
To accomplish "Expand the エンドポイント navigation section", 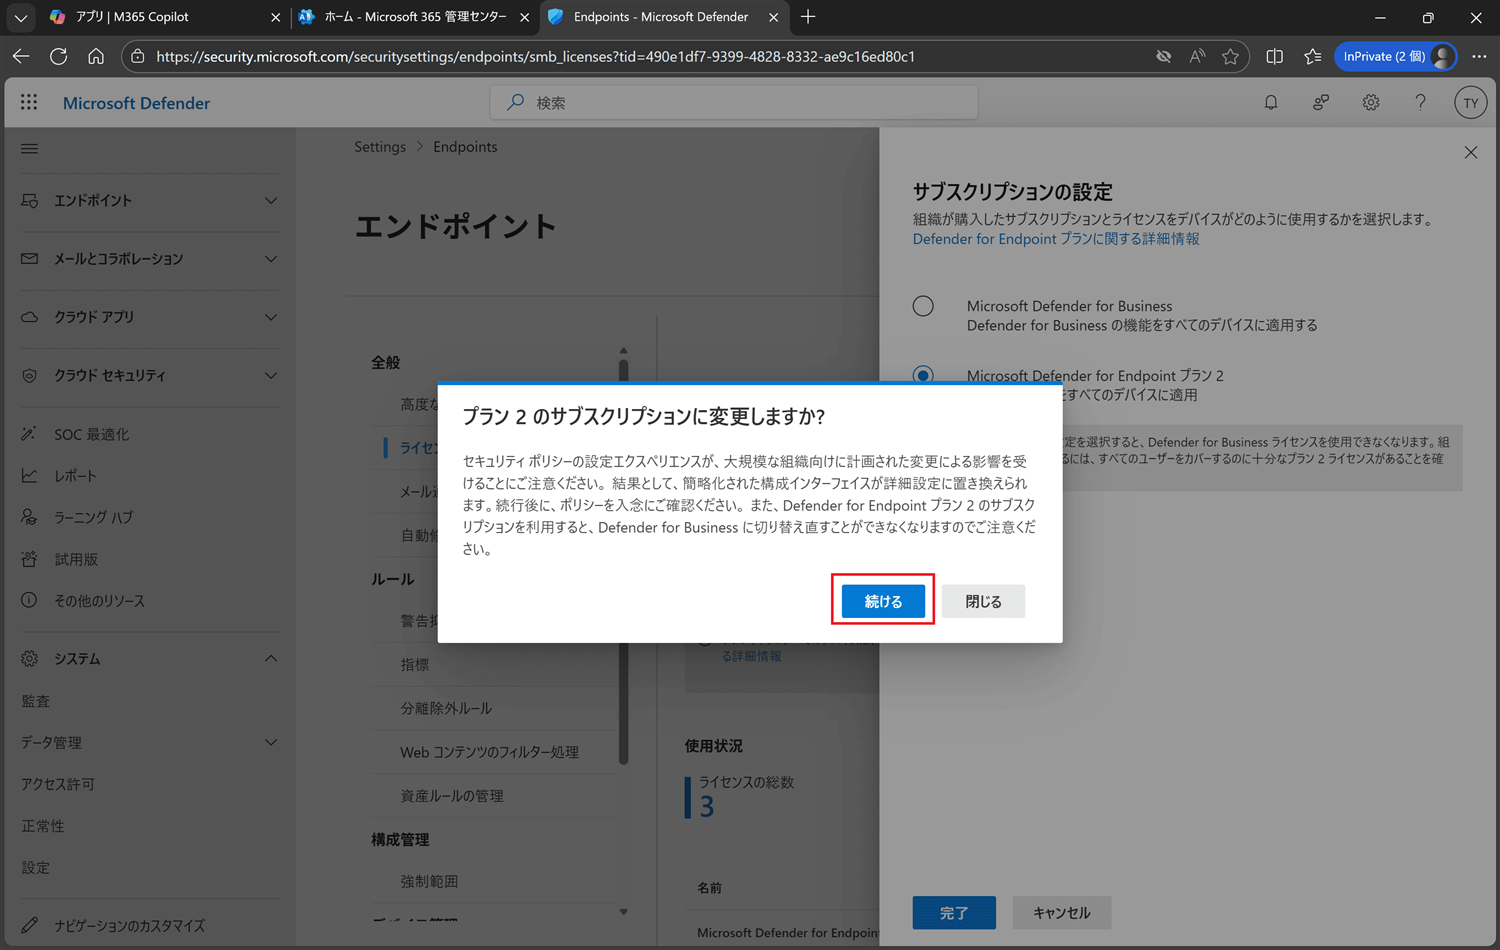I will point(271,201).
